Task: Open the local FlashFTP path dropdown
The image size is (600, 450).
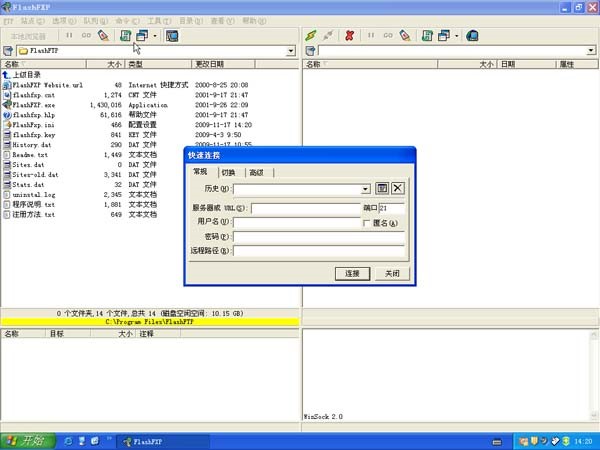Action: click(x=291, y=50)
